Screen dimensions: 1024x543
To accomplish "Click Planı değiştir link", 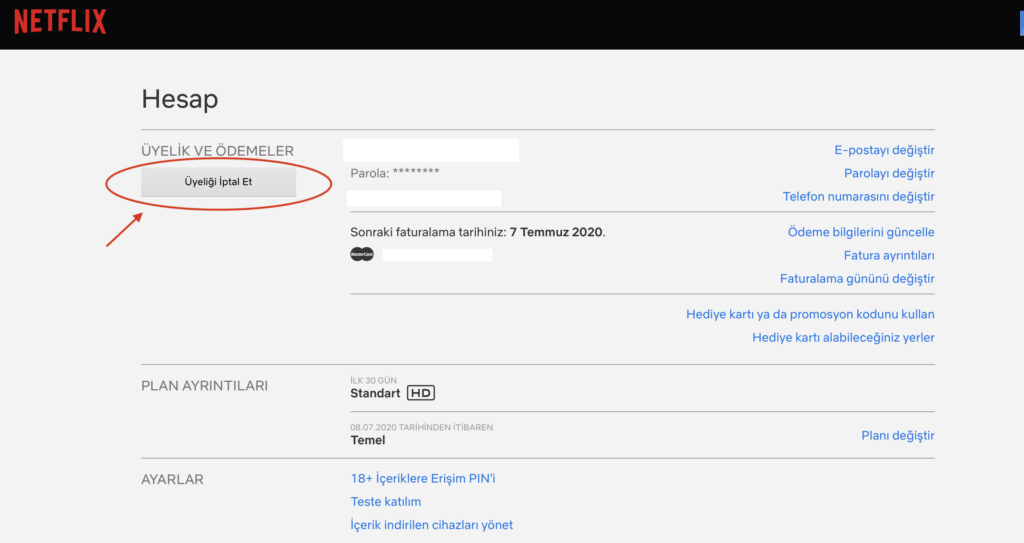I will pos(897,436).
